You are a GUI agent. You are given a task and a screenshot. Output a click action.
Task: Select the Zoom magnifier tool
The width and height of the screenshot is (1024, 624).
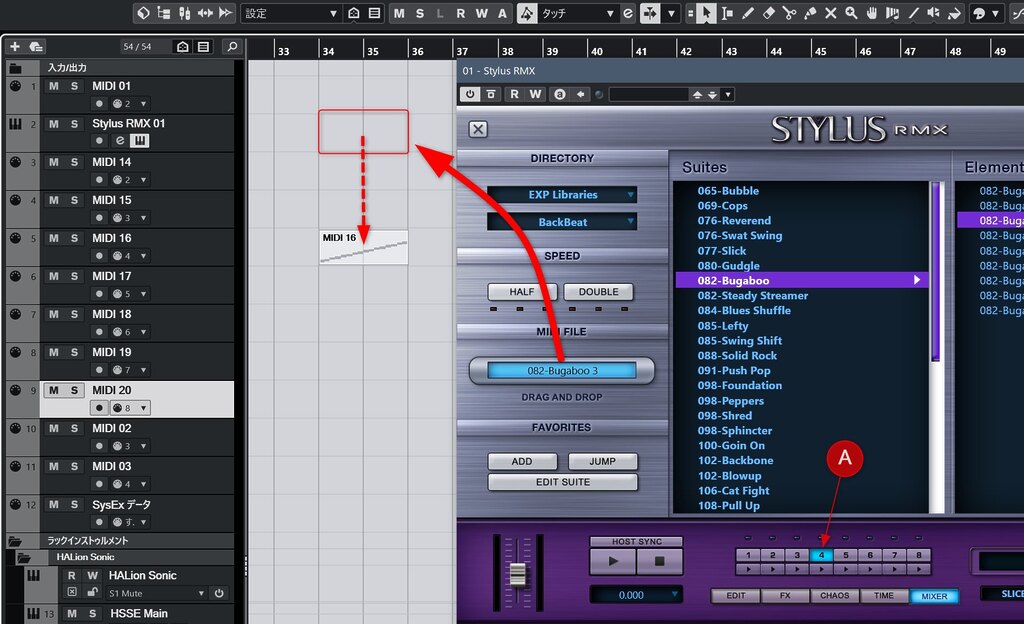coord(851,13)
